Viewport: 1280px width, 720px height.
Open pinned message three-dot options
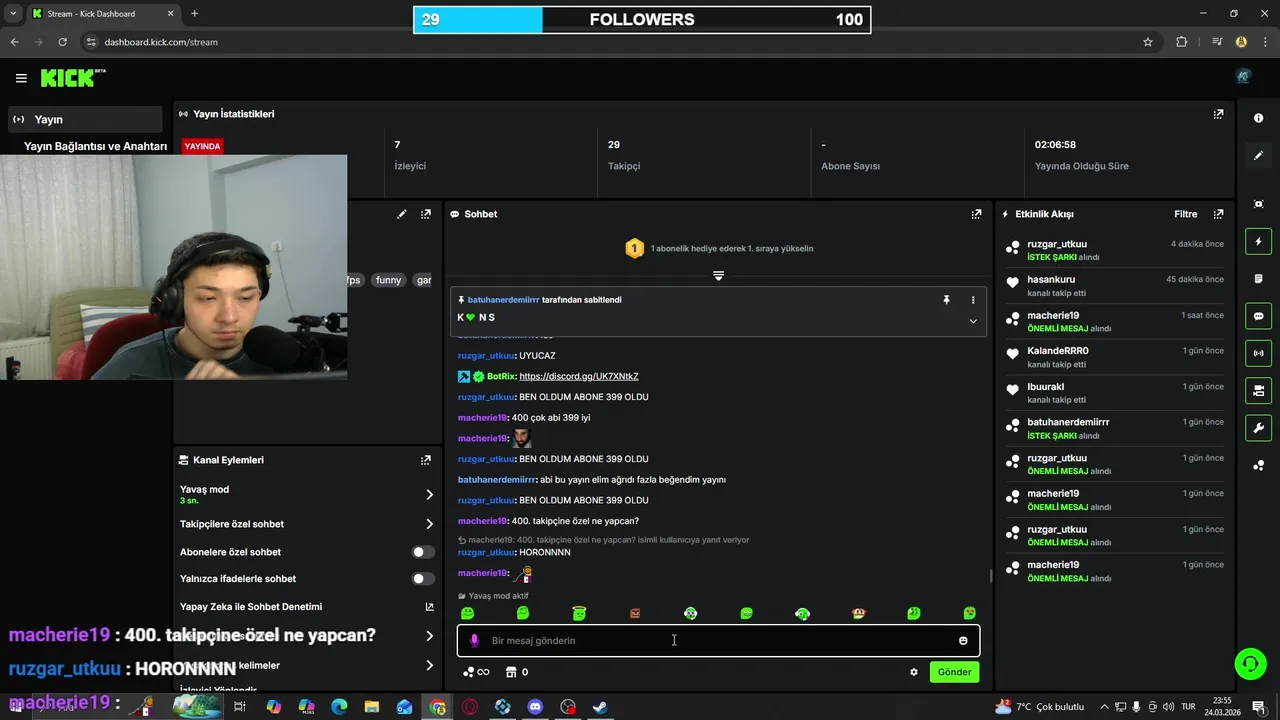tap(973, 300)
